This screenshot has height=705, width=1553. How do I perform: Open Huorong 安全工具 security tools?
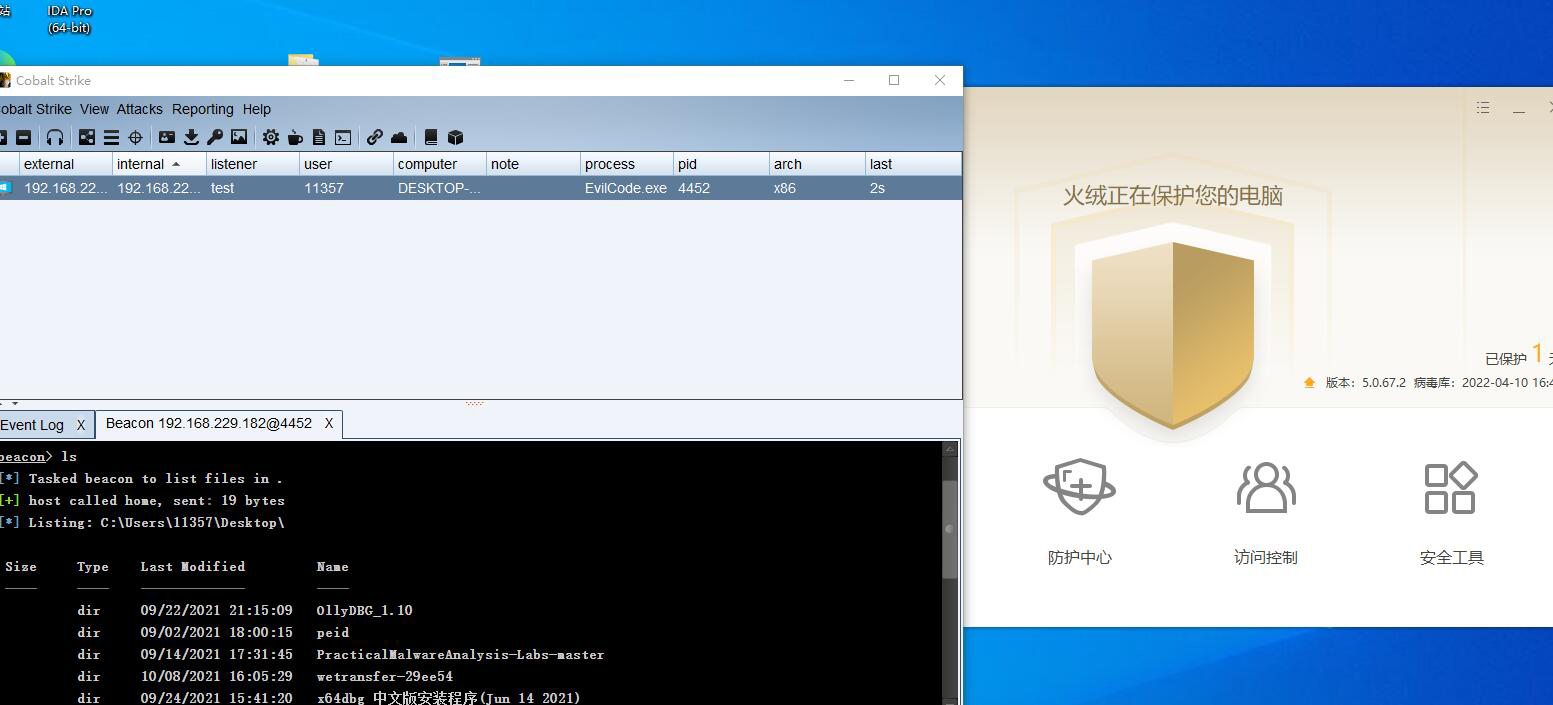coord(1451,505)
